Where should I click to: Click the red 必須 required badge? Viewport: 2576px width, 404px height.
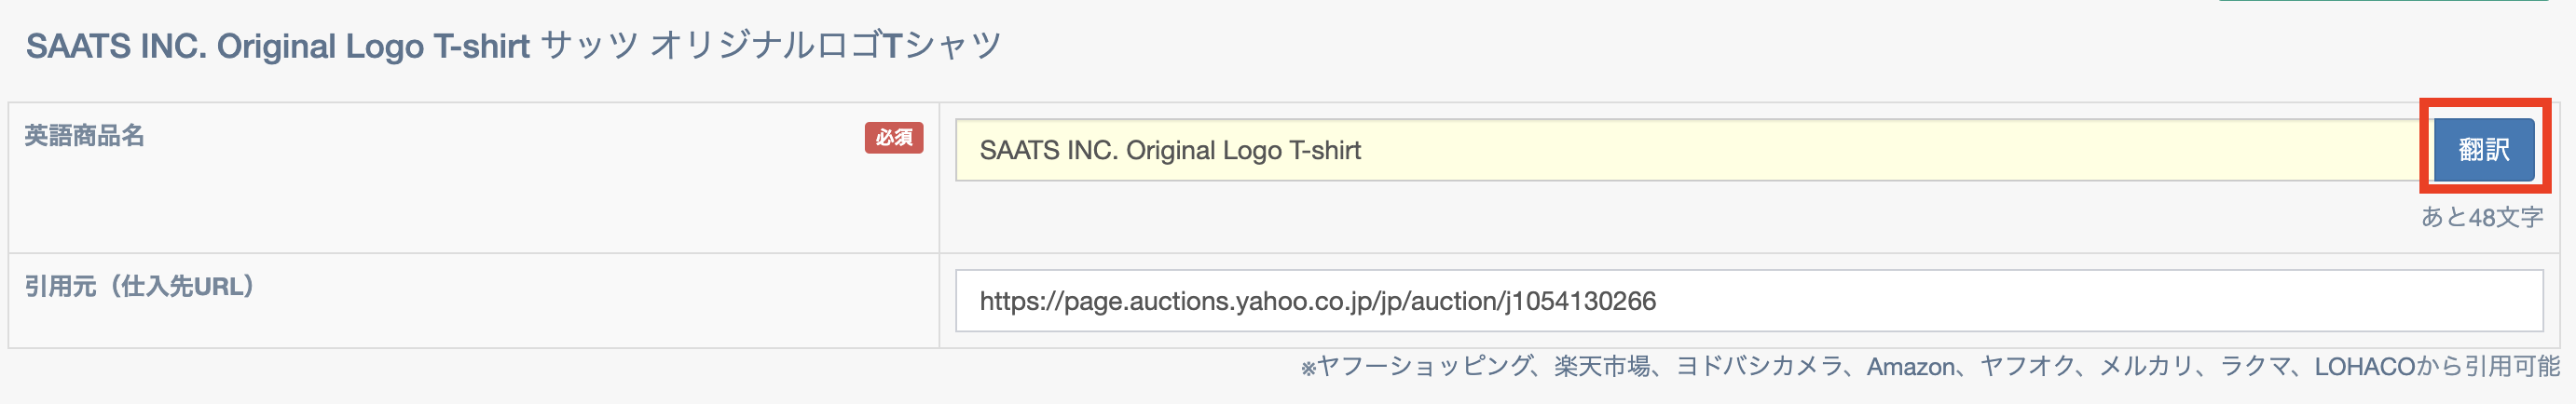[x=893, y=137]
